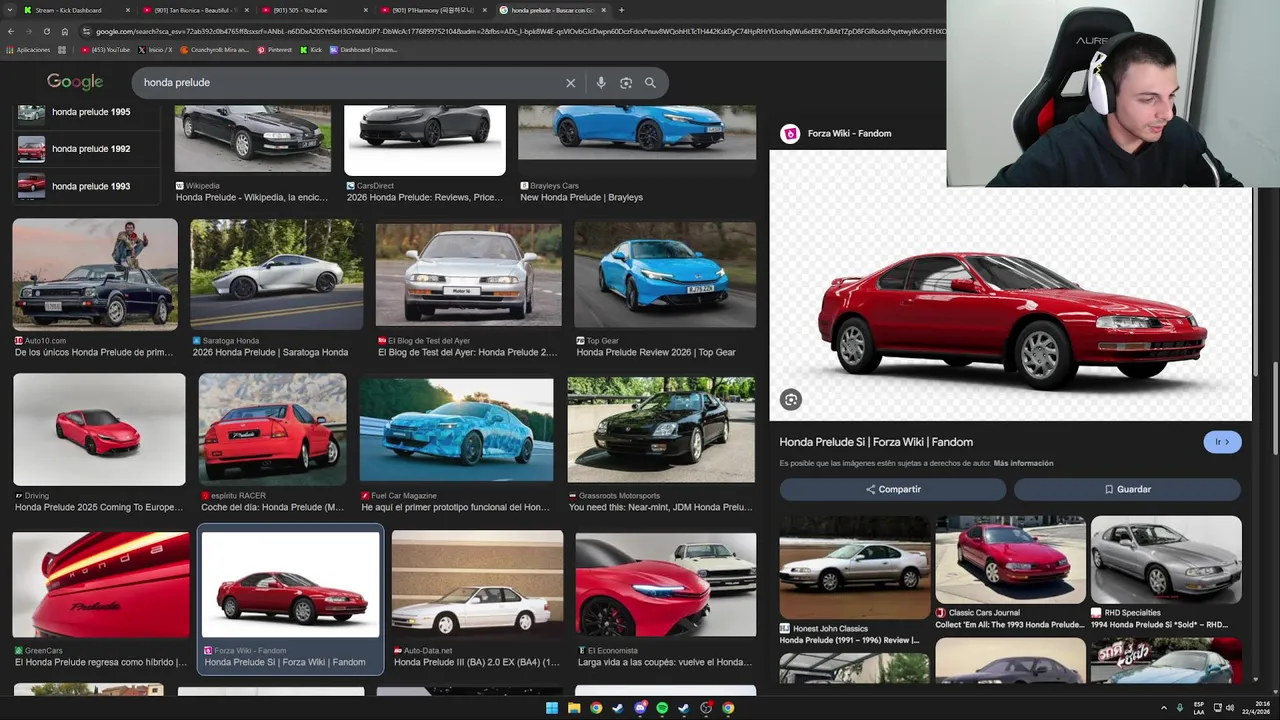Open the Honest John Classics related image
The image size is (1280, 720).
(x=854, y=567)
